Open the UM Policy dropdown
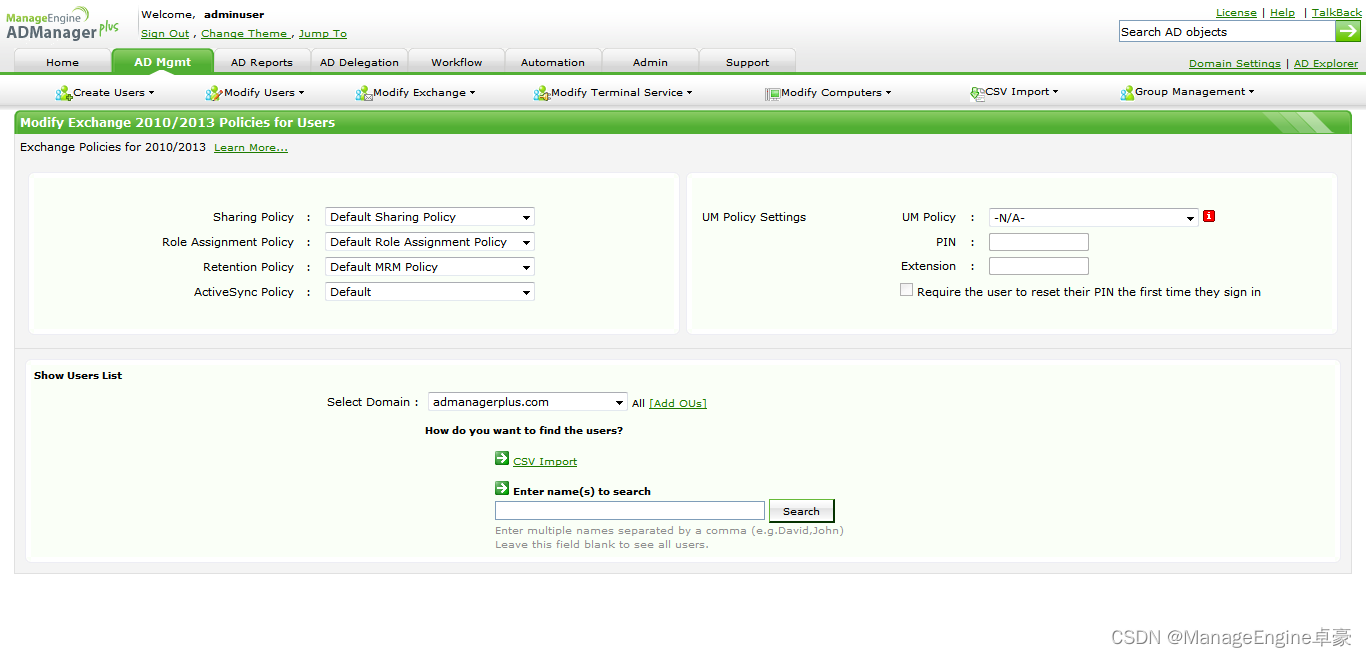 [1094, 217]
